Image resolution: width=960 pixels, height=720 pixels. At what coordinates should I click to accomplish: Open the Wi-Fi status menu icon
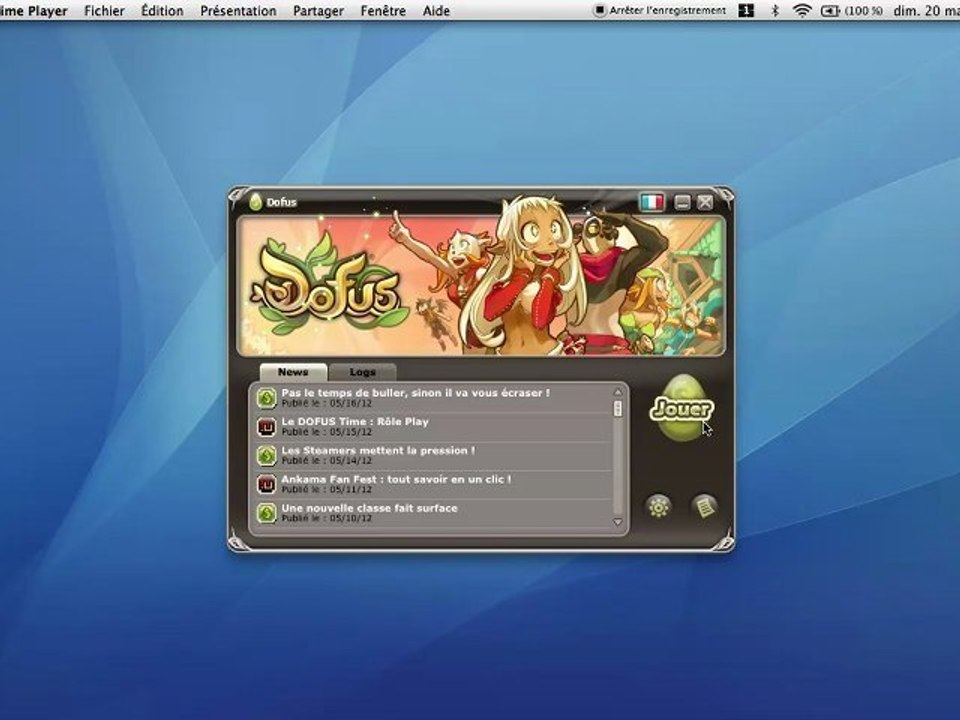(802, 10)
